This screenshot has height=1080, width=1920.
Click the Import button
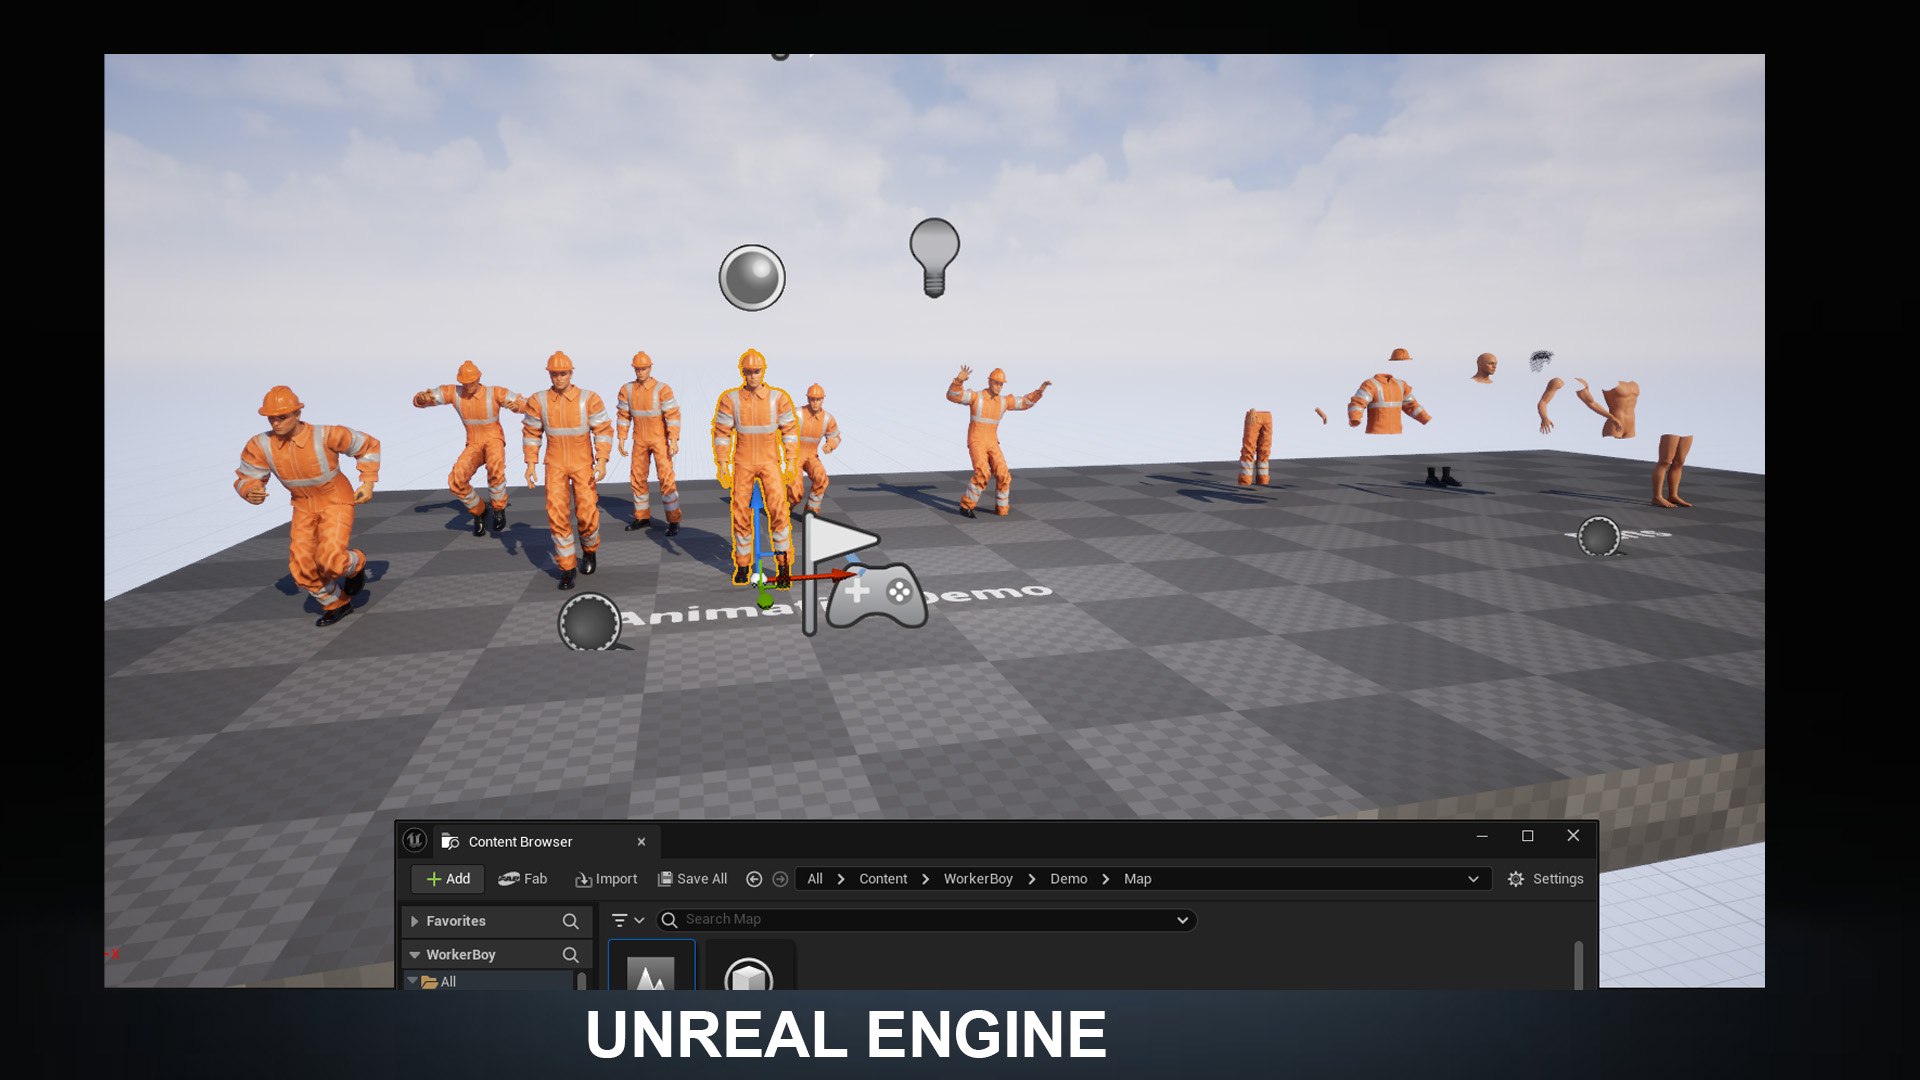click(x=606, y=879)
